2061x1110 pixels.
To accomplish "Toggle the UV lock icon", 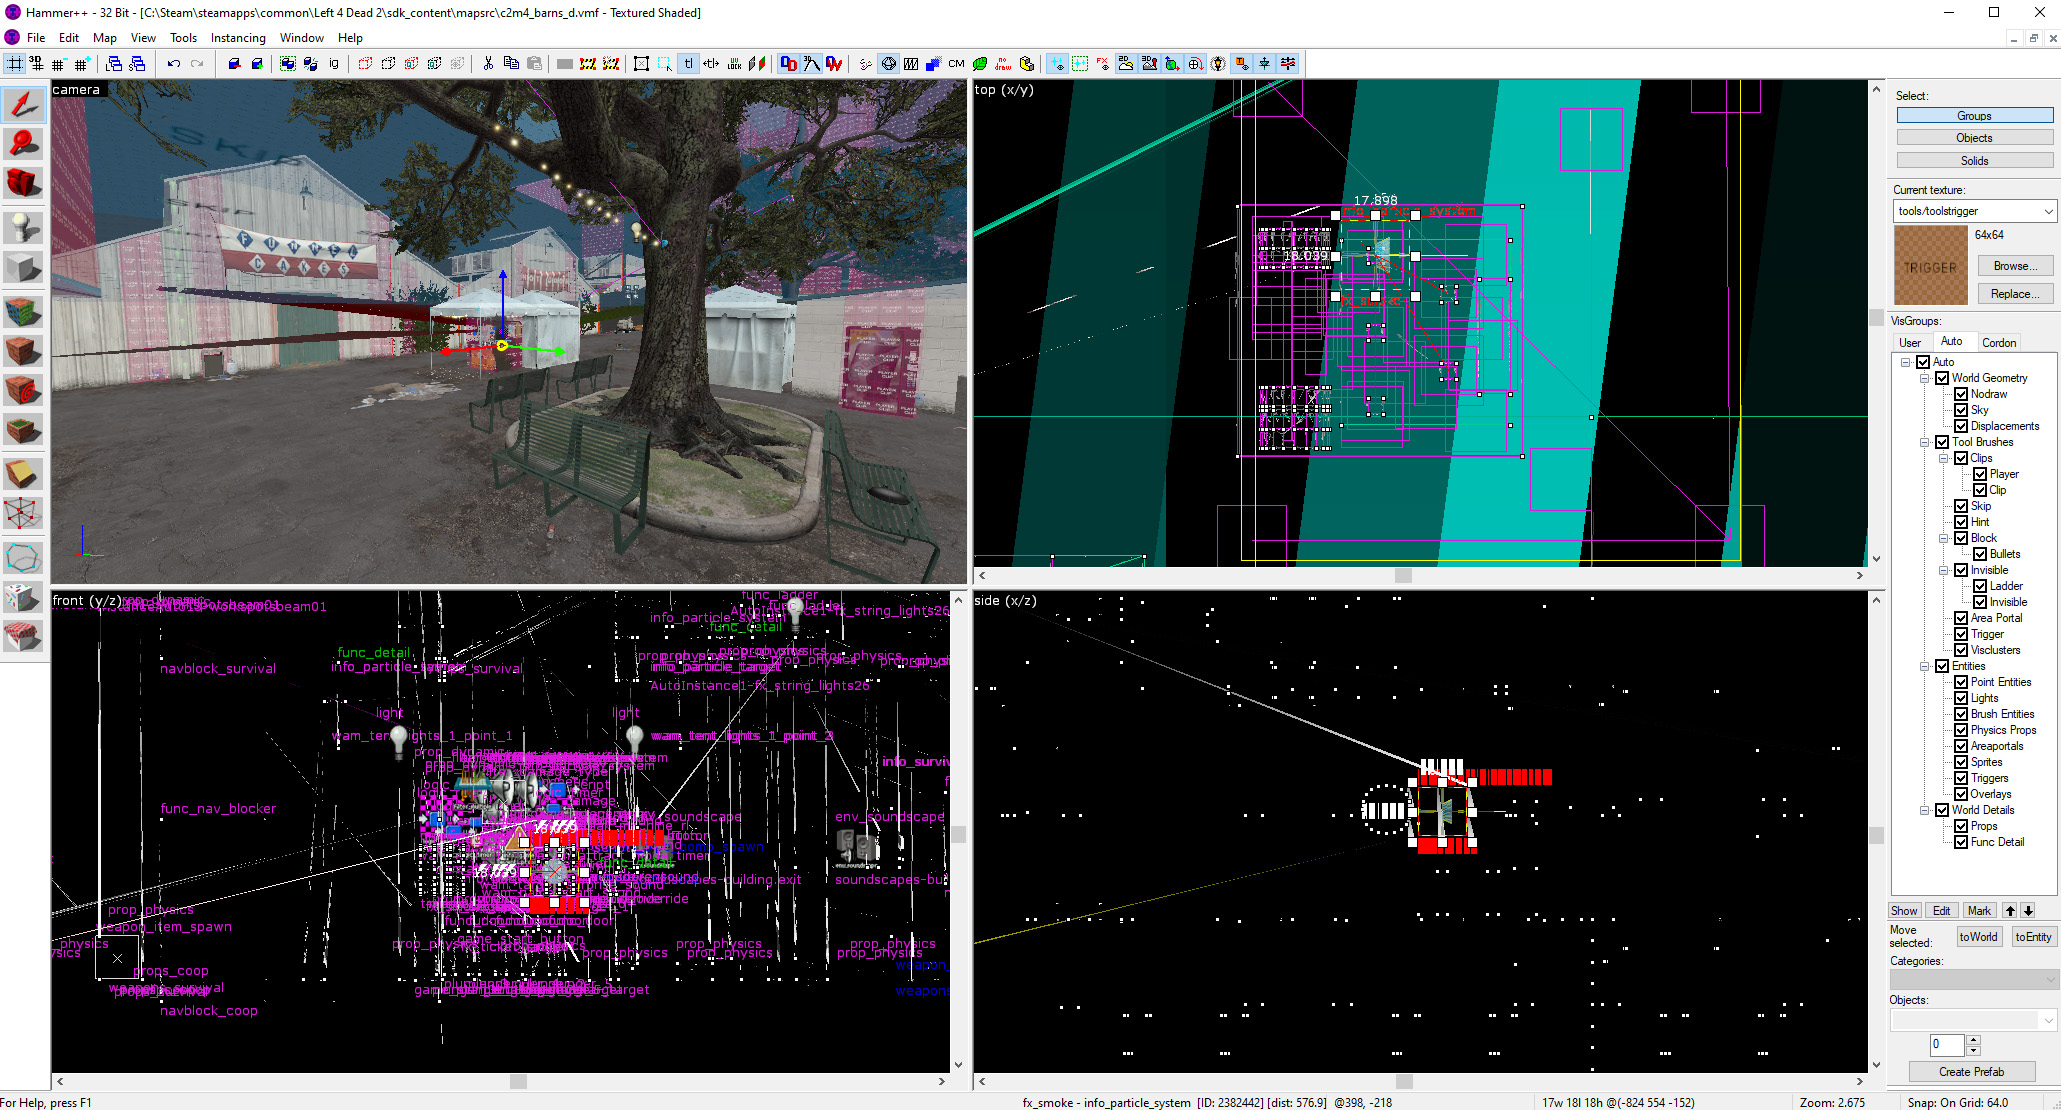I will click(734, 64).
